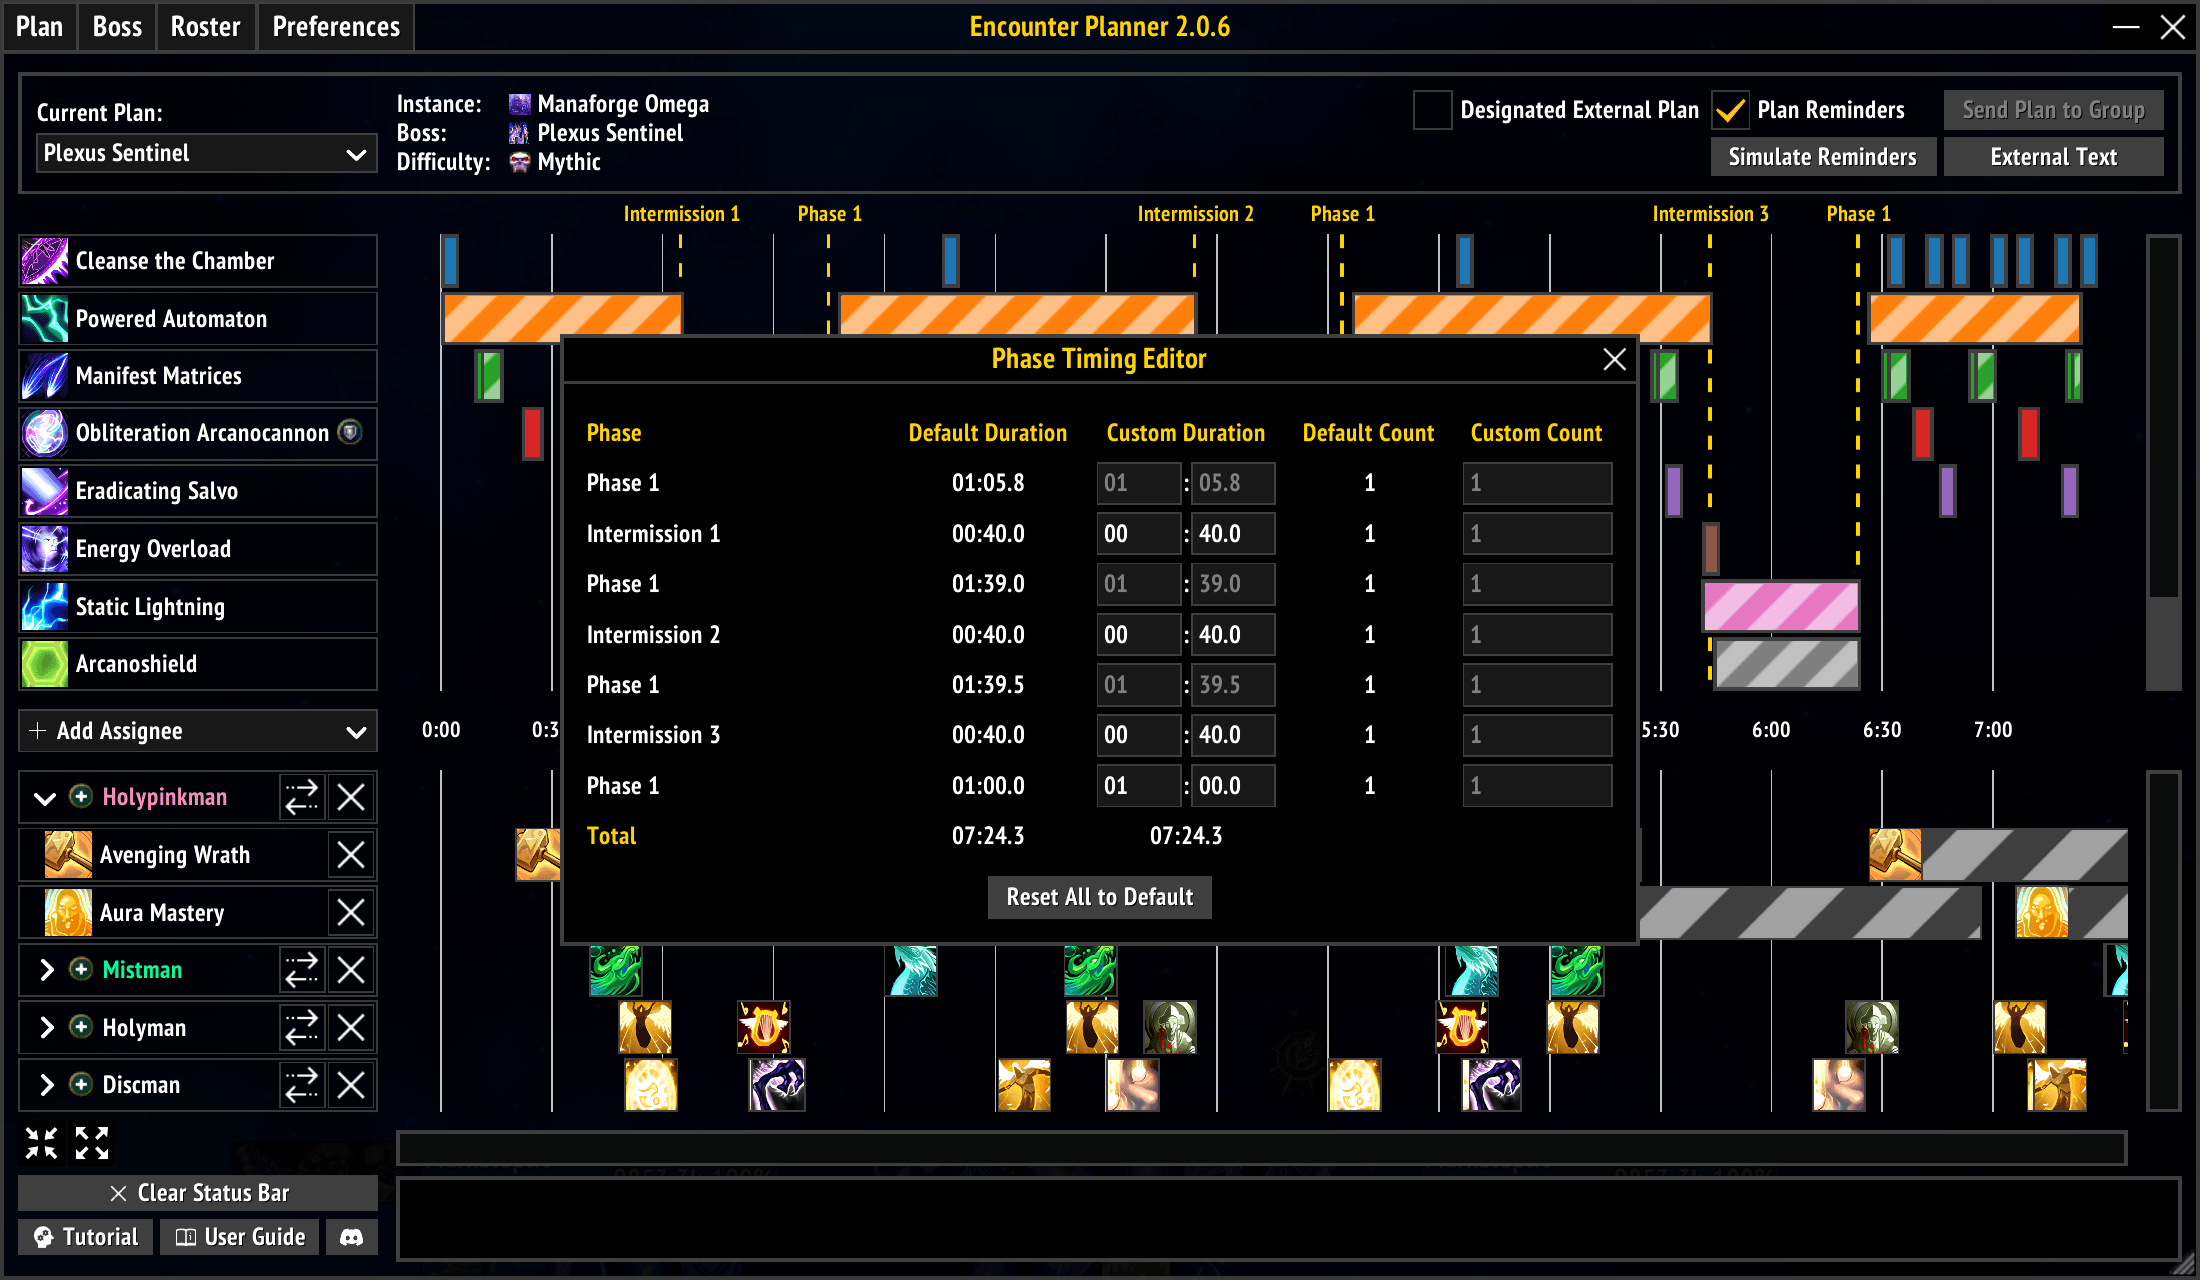Remove Aura Mastery from Holypinkman

pos(350,912)
